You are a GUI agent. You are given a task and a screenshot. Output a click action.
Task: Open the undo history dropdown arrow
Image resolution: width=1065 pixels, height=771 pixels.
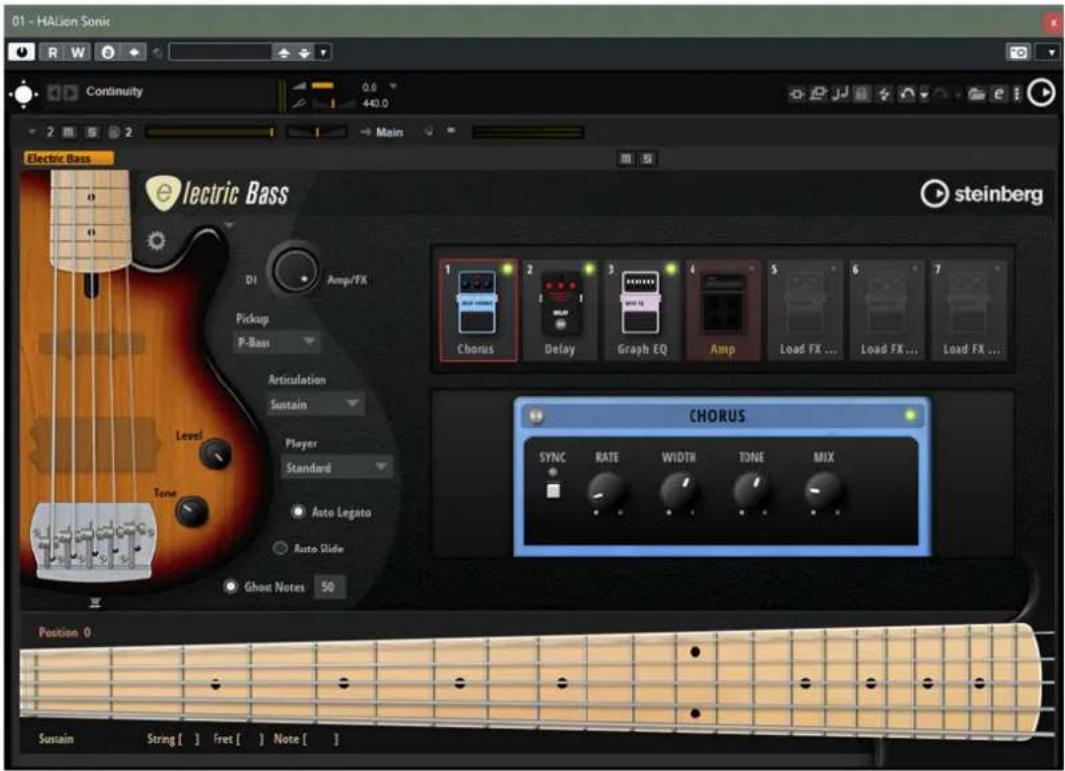[x=924, y=95]
